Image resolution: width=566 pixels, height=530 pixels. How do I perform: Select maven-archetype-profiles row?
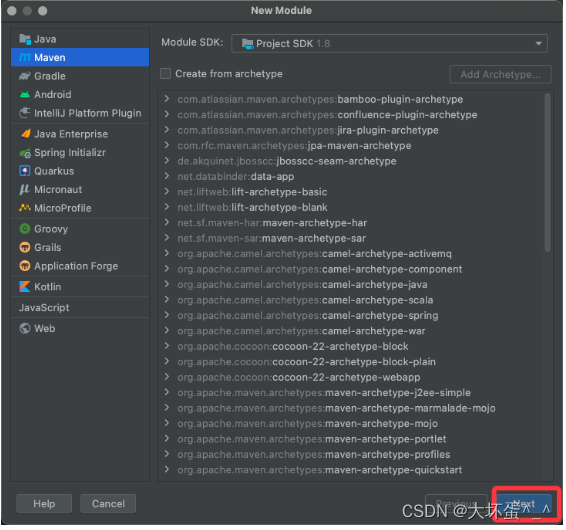351,455
